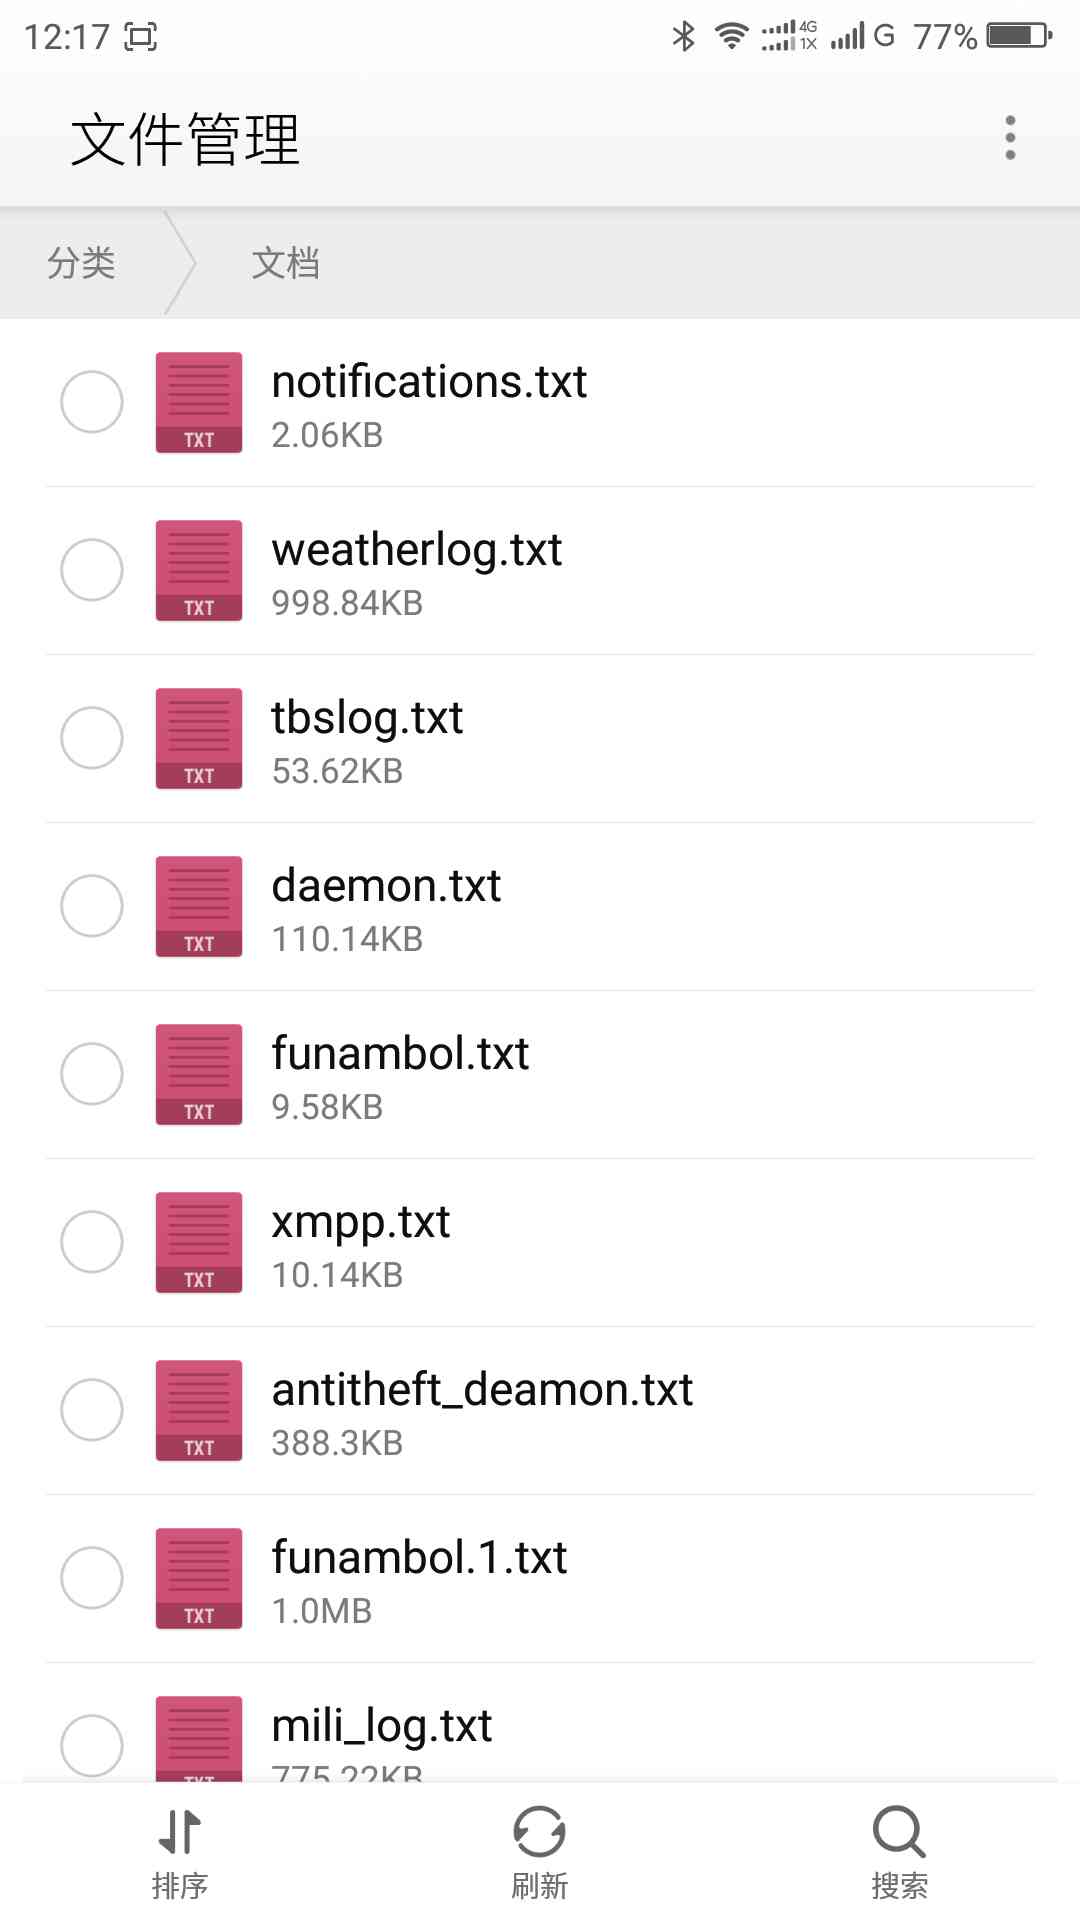Select the notifications.txt radio circle
Image resolution: width=1080 pixels, height=1920 pixels.
point(92,402)
